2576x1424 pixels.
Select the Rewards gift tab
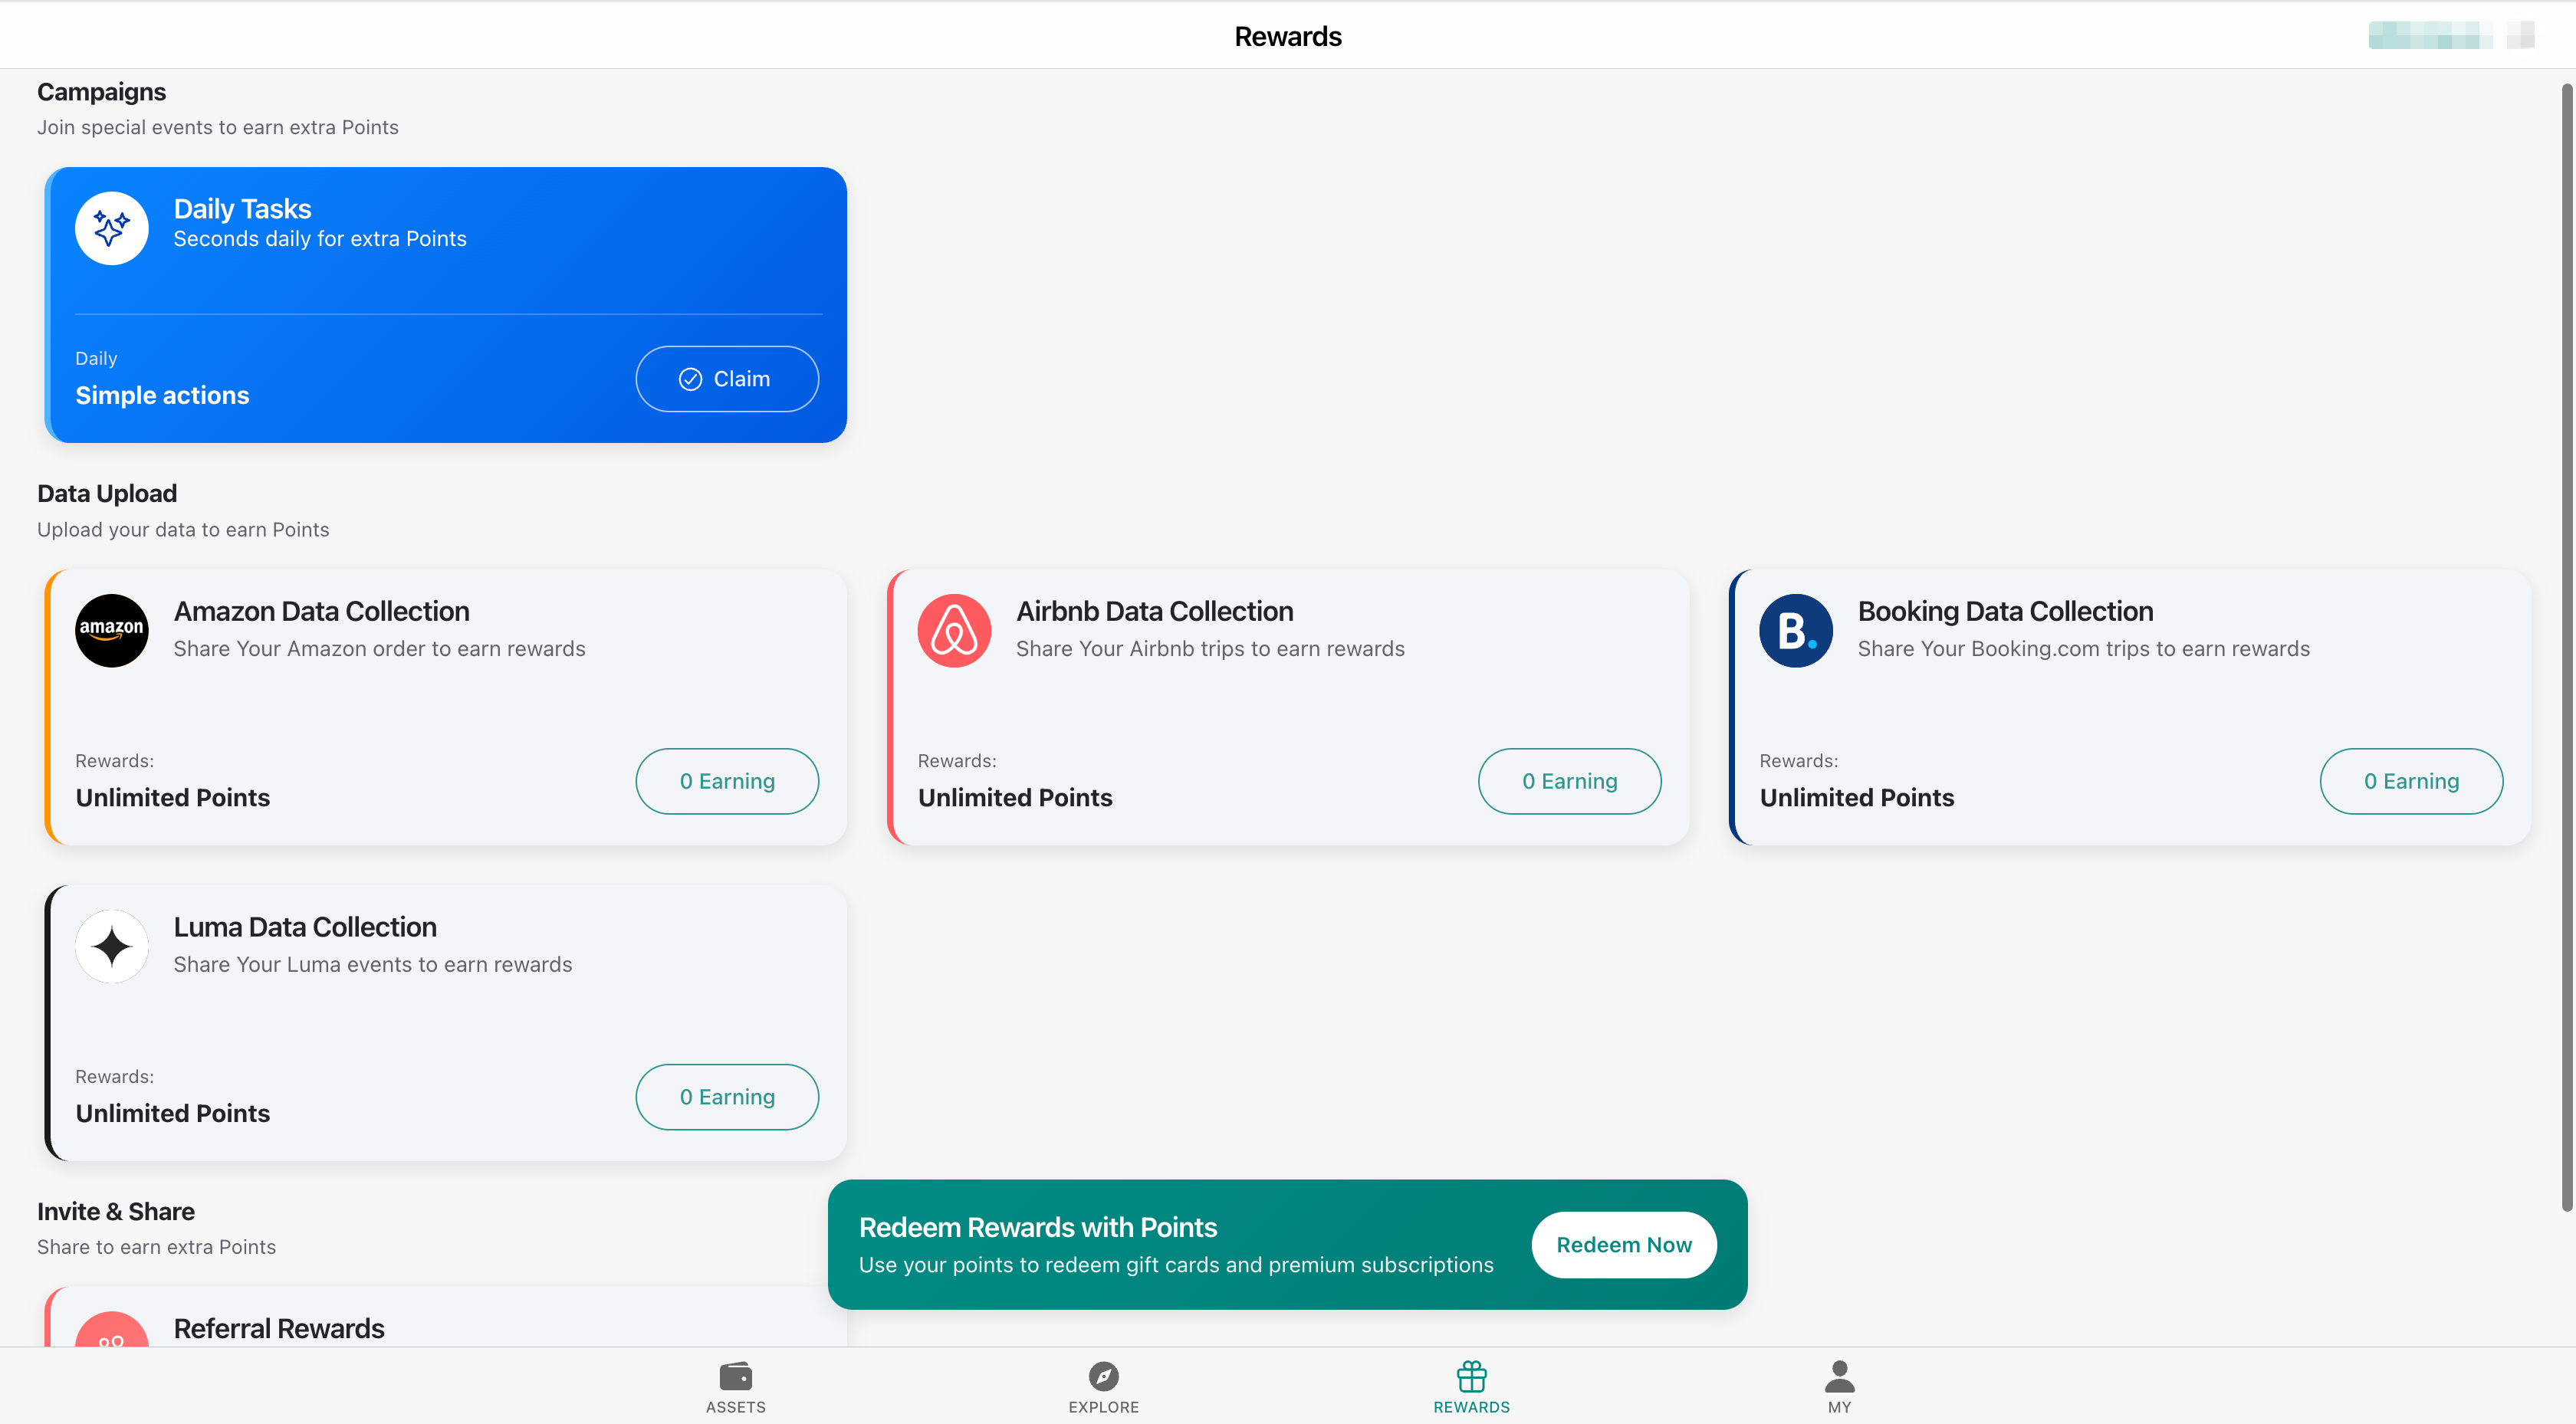click(x=1471, y=1386)
